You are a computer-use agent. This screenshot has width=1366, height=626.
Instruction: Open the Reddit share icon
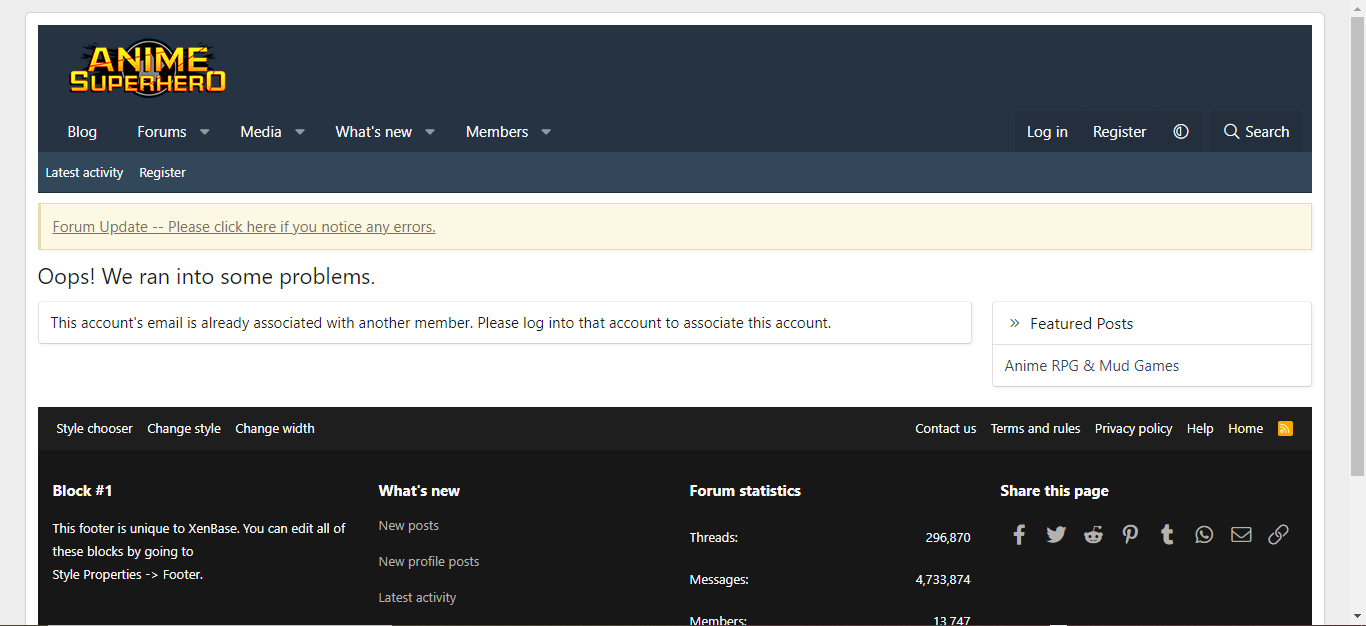pyautogui.click(x=1093, y=534)
